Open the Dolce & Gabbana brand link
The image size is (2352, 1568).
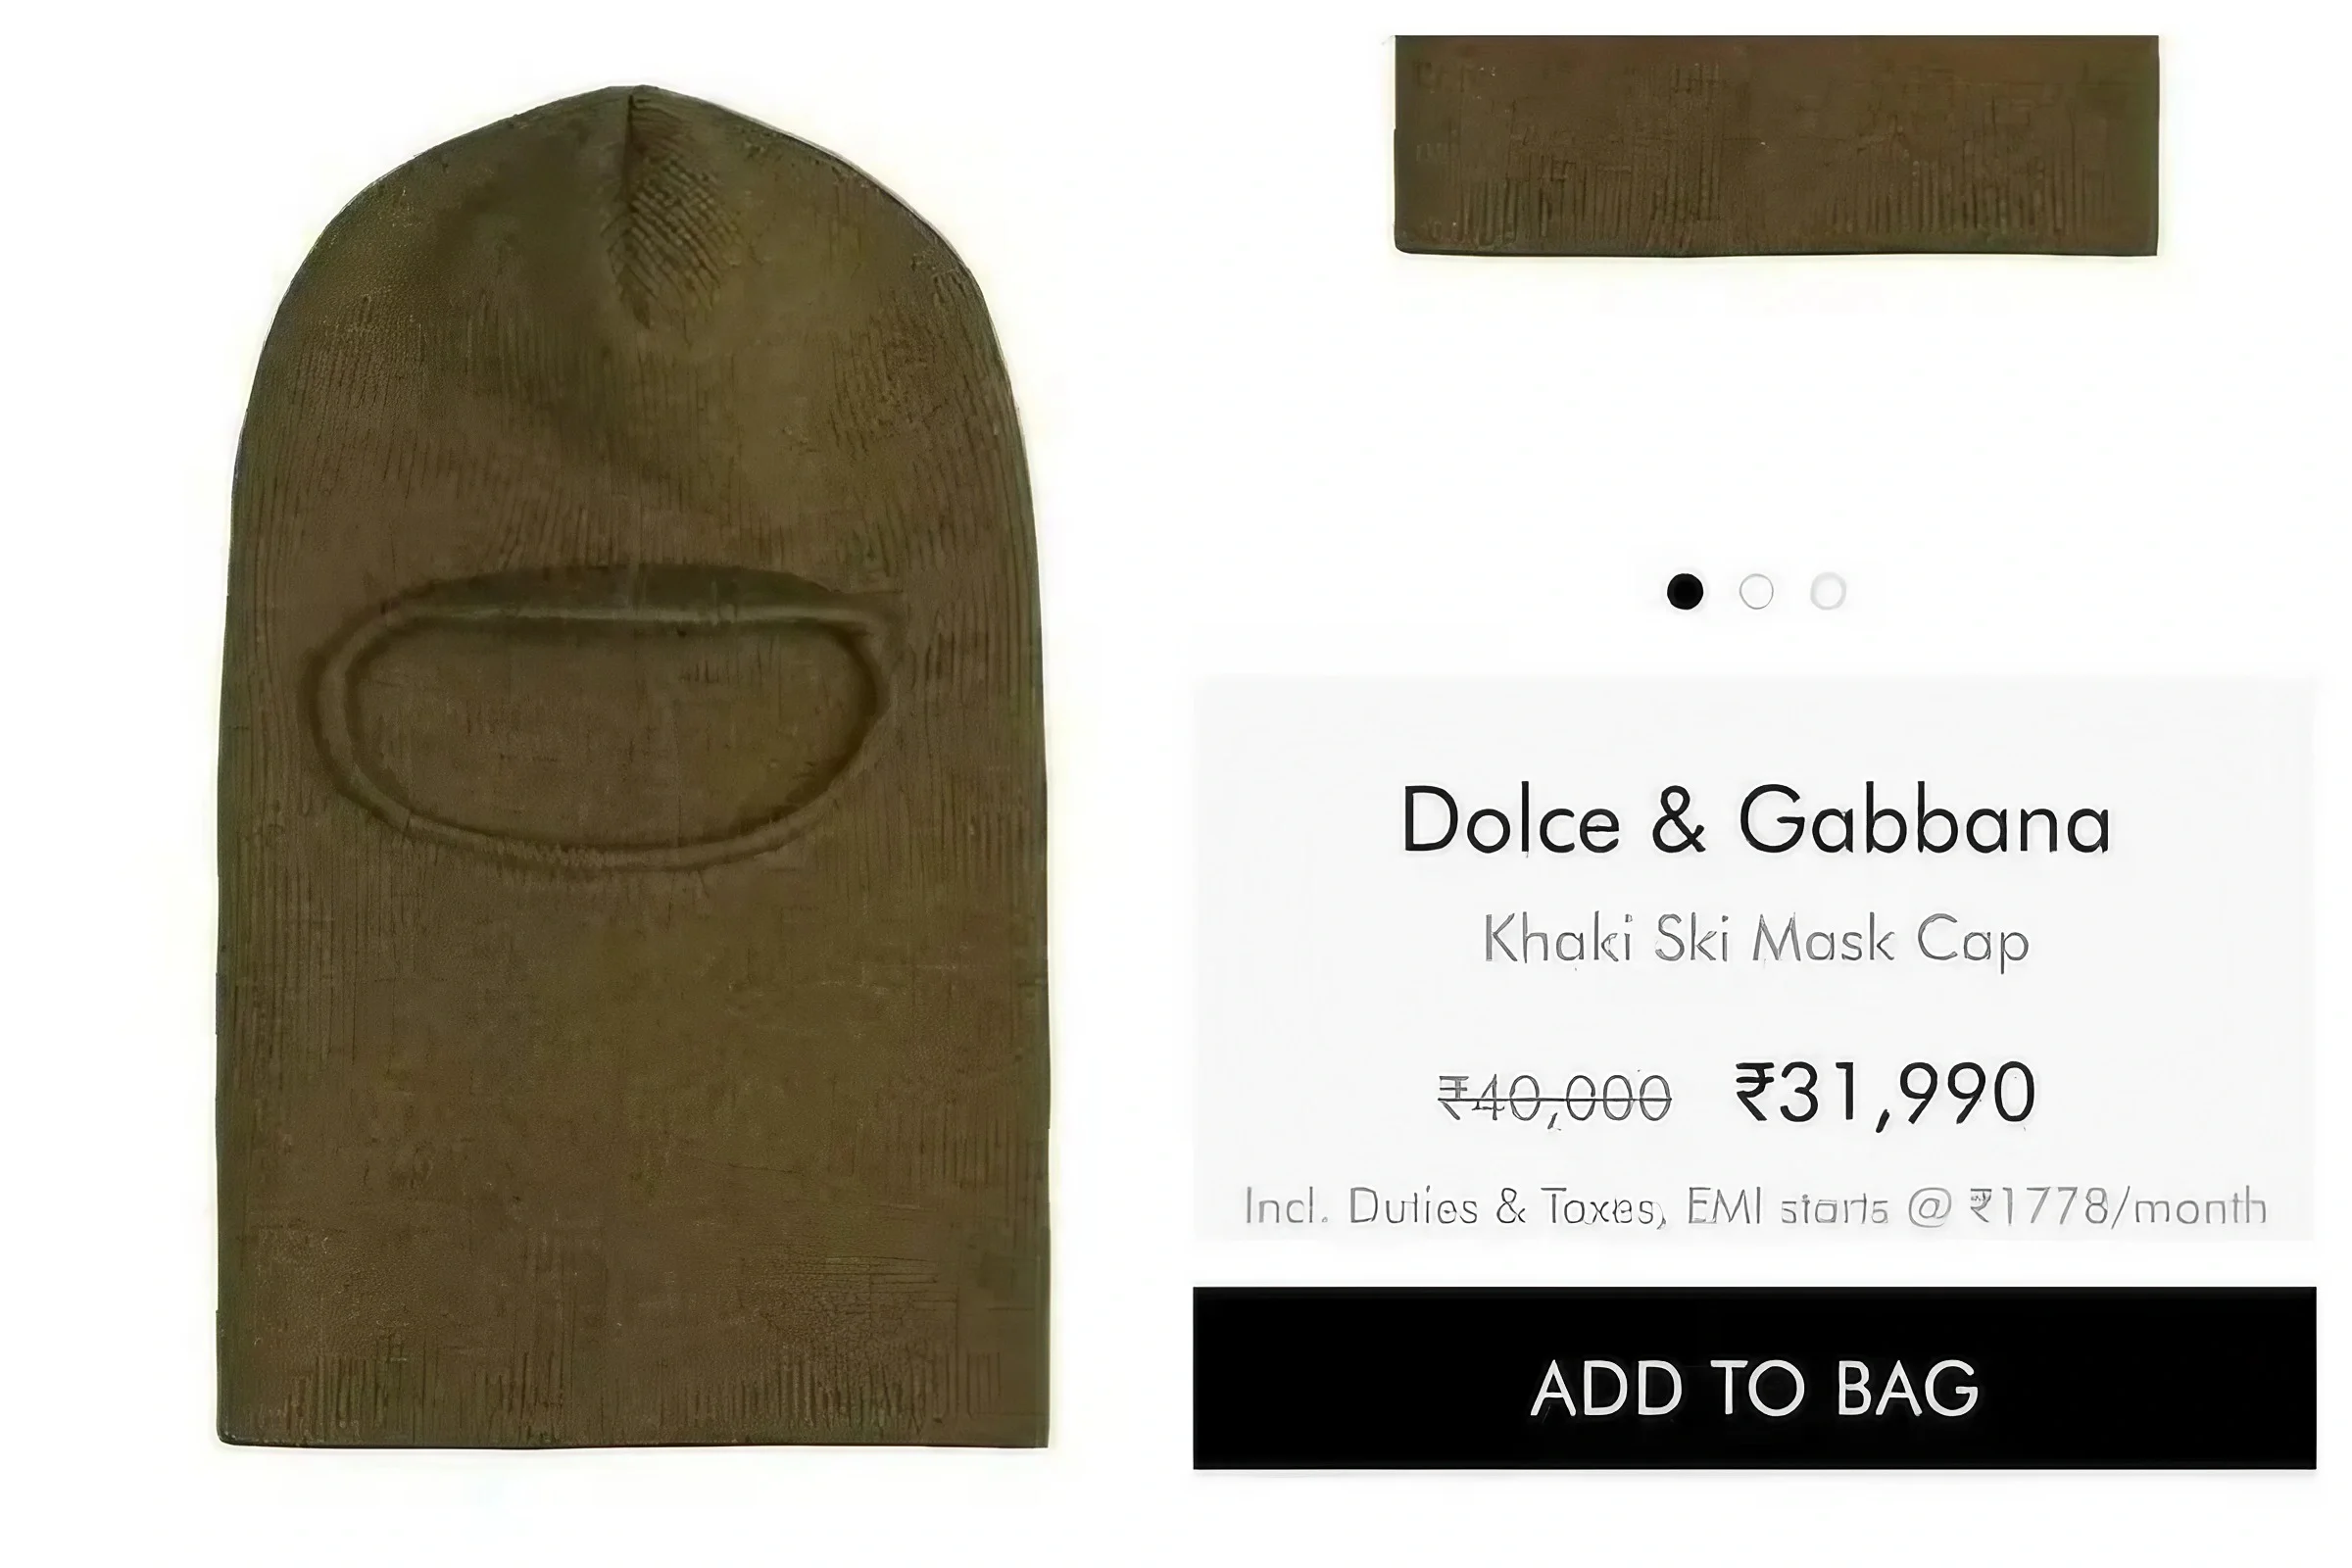point(1755,821)
